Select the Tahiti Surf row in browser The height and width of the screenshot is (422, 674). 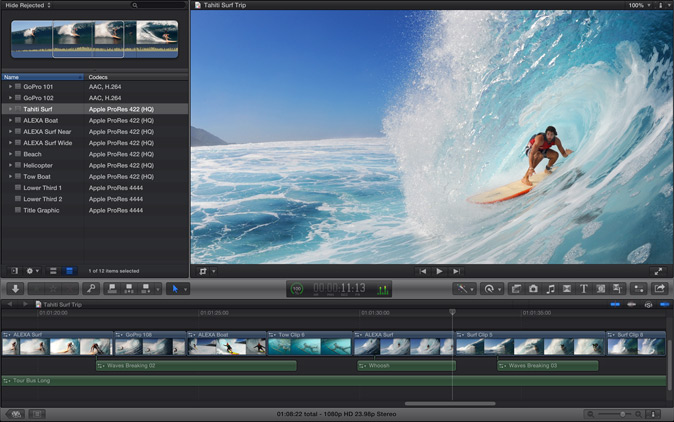(40, 109)
